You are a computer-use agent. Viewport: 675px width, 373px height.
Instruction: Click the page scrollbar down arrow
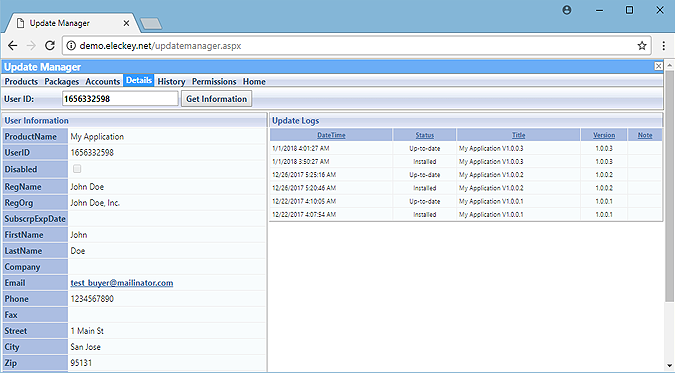click(x=670, y=366)
